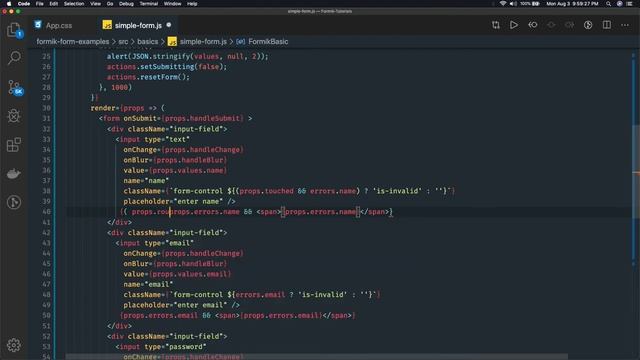Click line number 31 in the gutter

46,118
